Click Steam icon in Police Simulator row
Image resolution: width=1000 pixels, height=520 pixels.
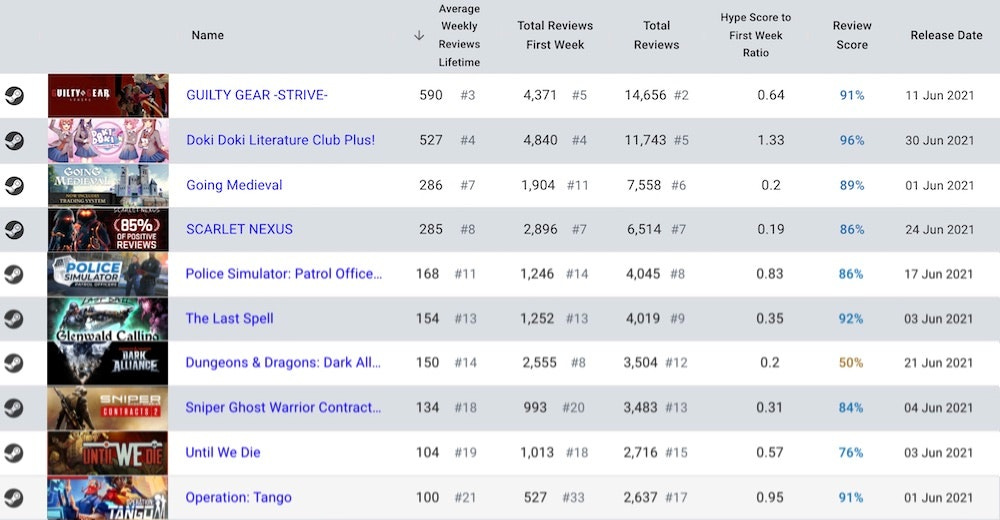13,274
